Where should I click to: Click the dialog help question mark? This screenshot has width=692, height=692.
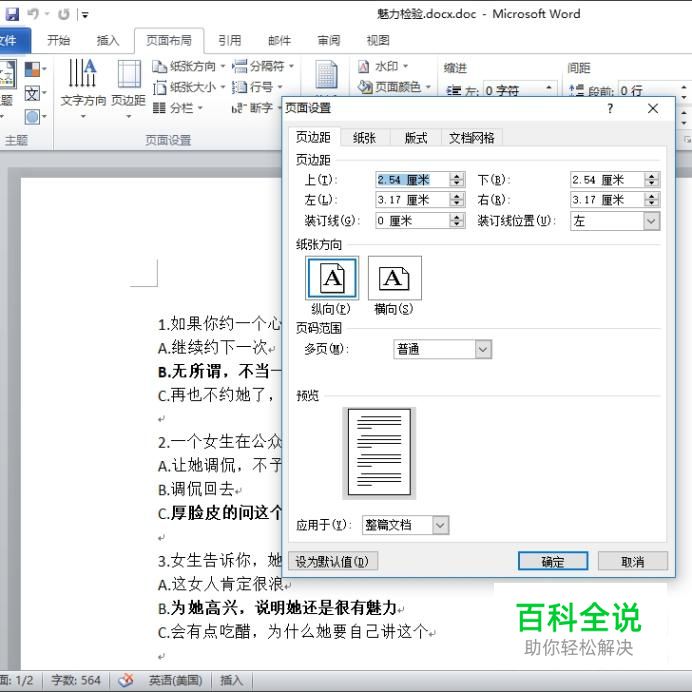coord(610,109)
